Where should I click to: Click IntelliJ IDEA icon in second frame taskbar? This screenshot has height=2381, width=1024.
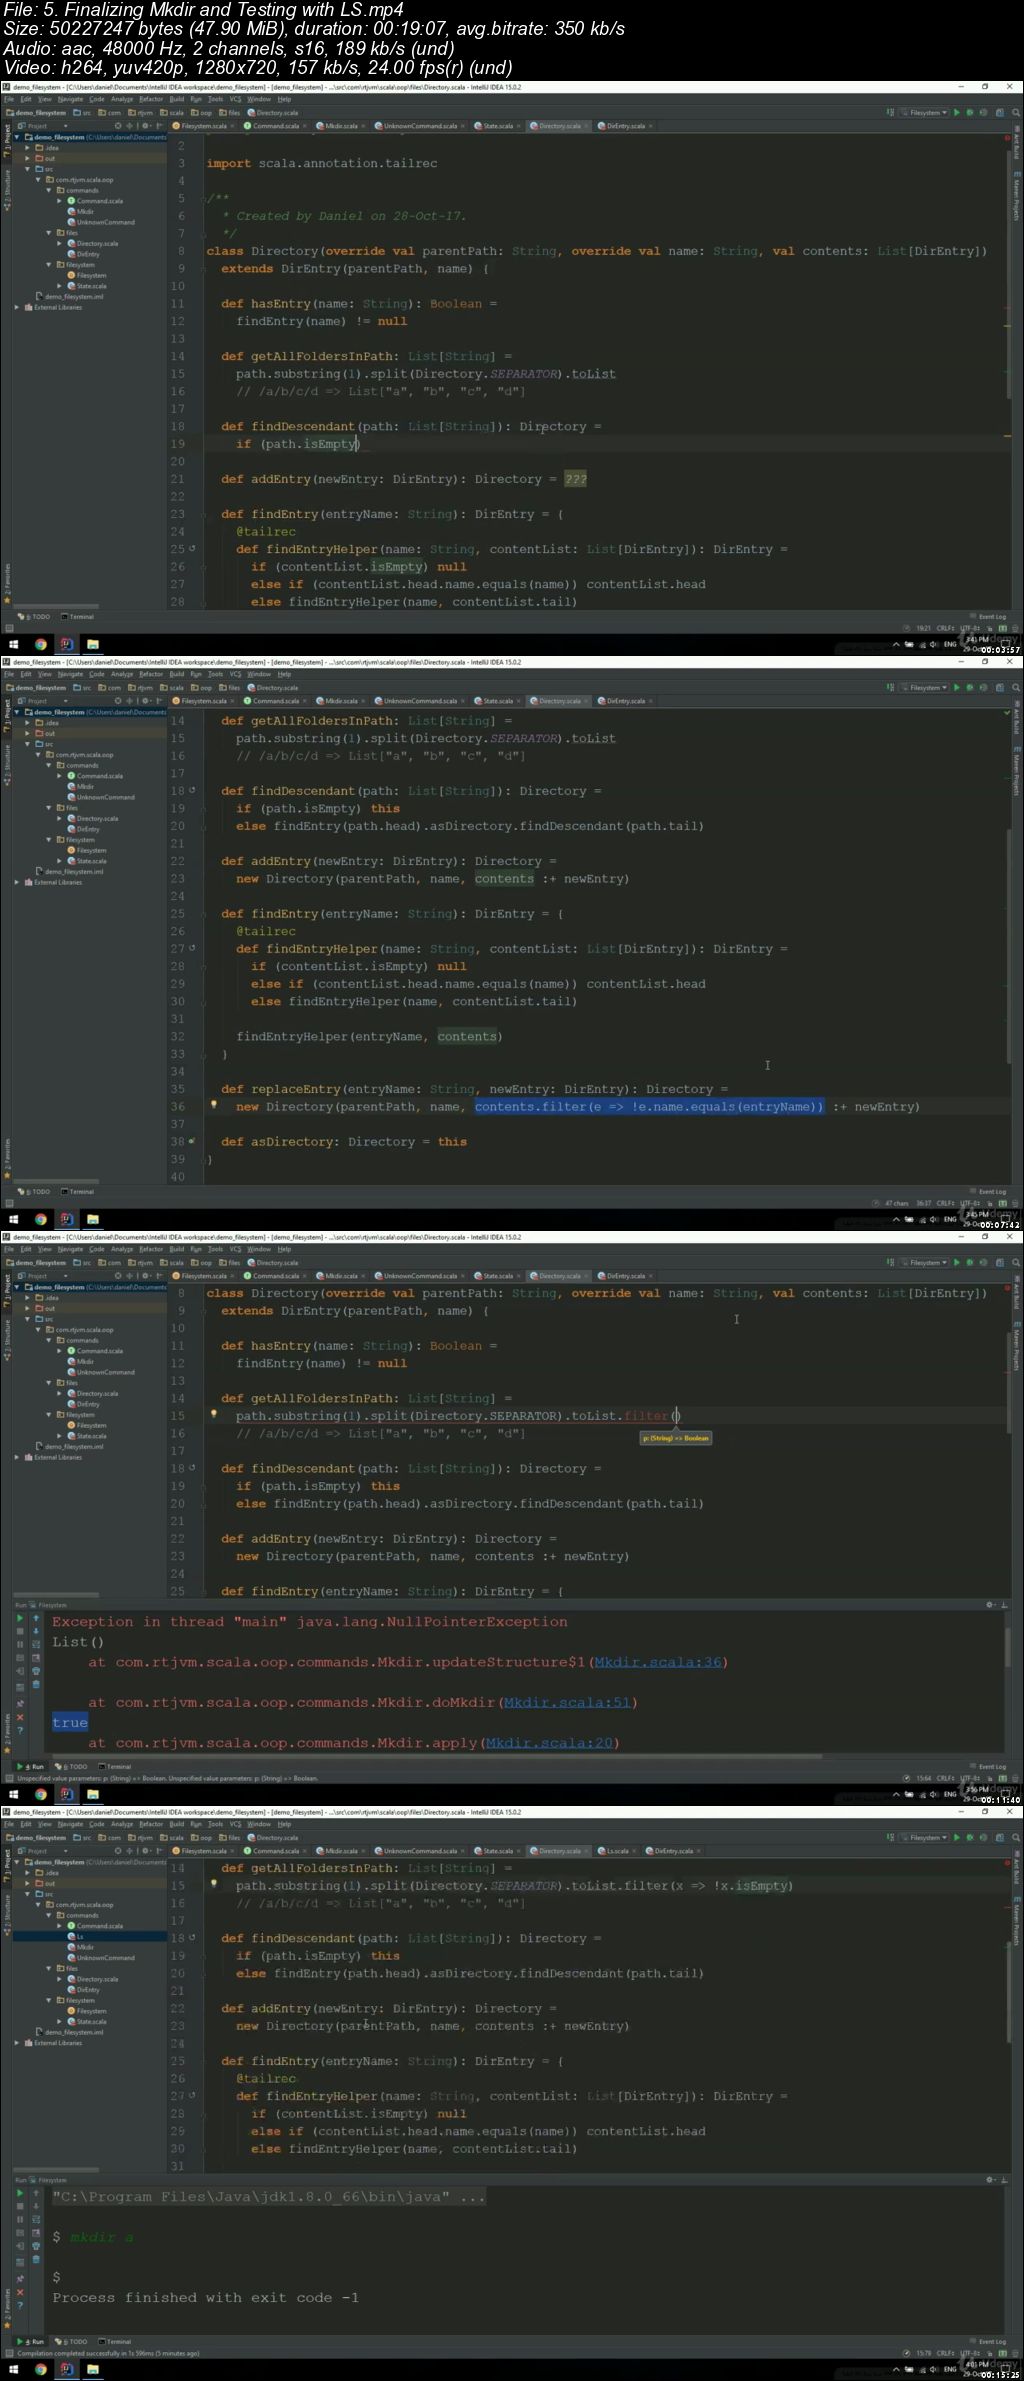(66, 1219)
